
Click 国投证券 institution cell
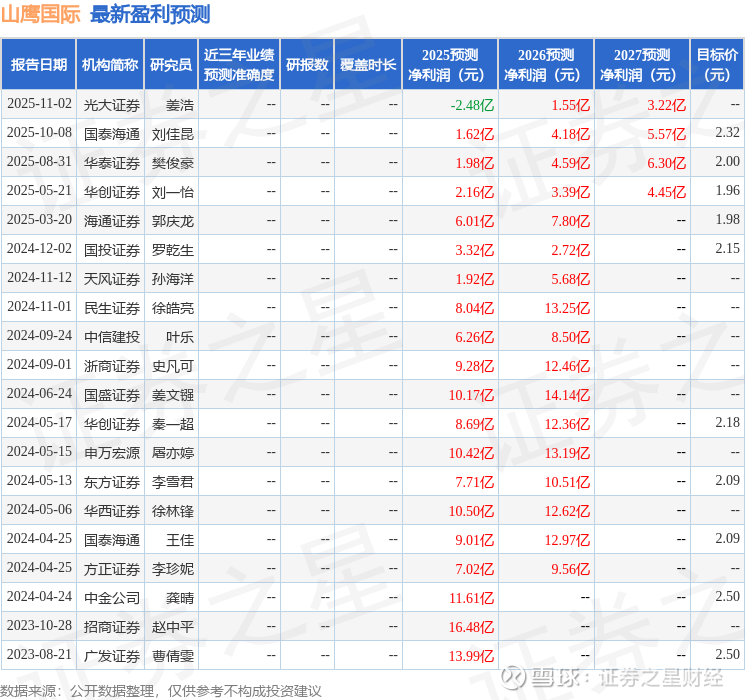112,249
